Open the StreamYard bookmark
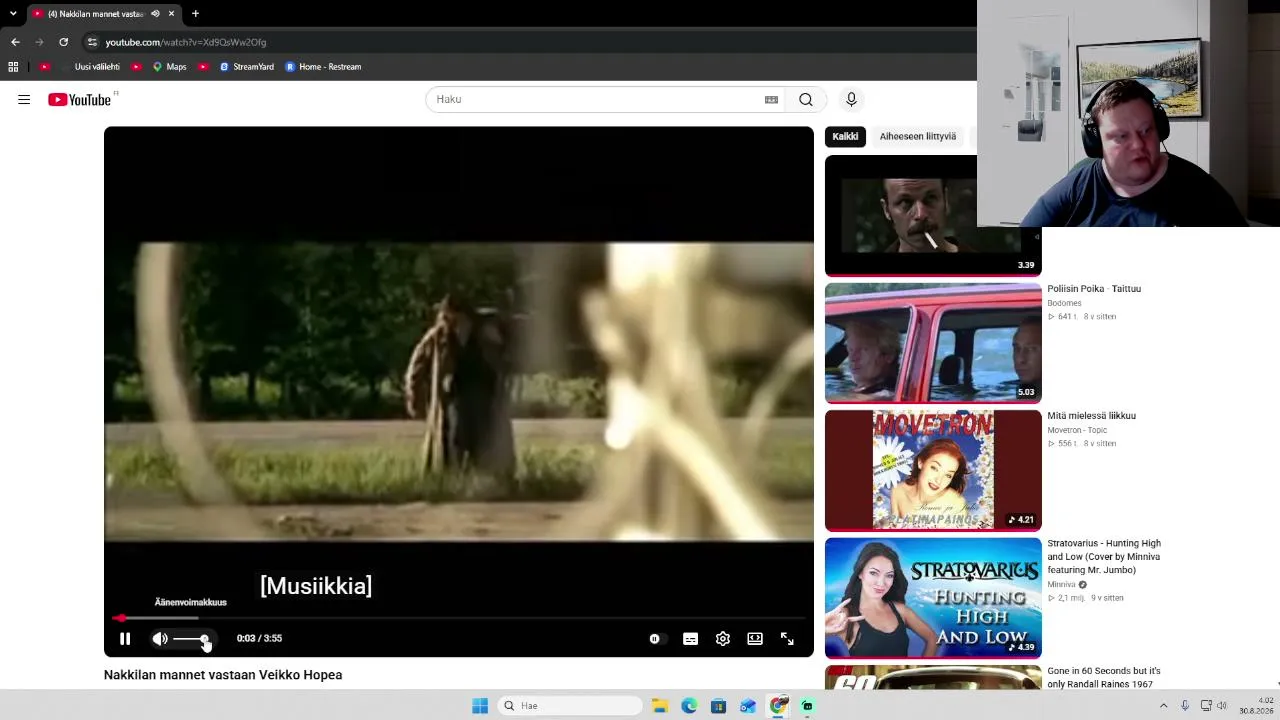1280x720 pixels. (x=246, y=67)
